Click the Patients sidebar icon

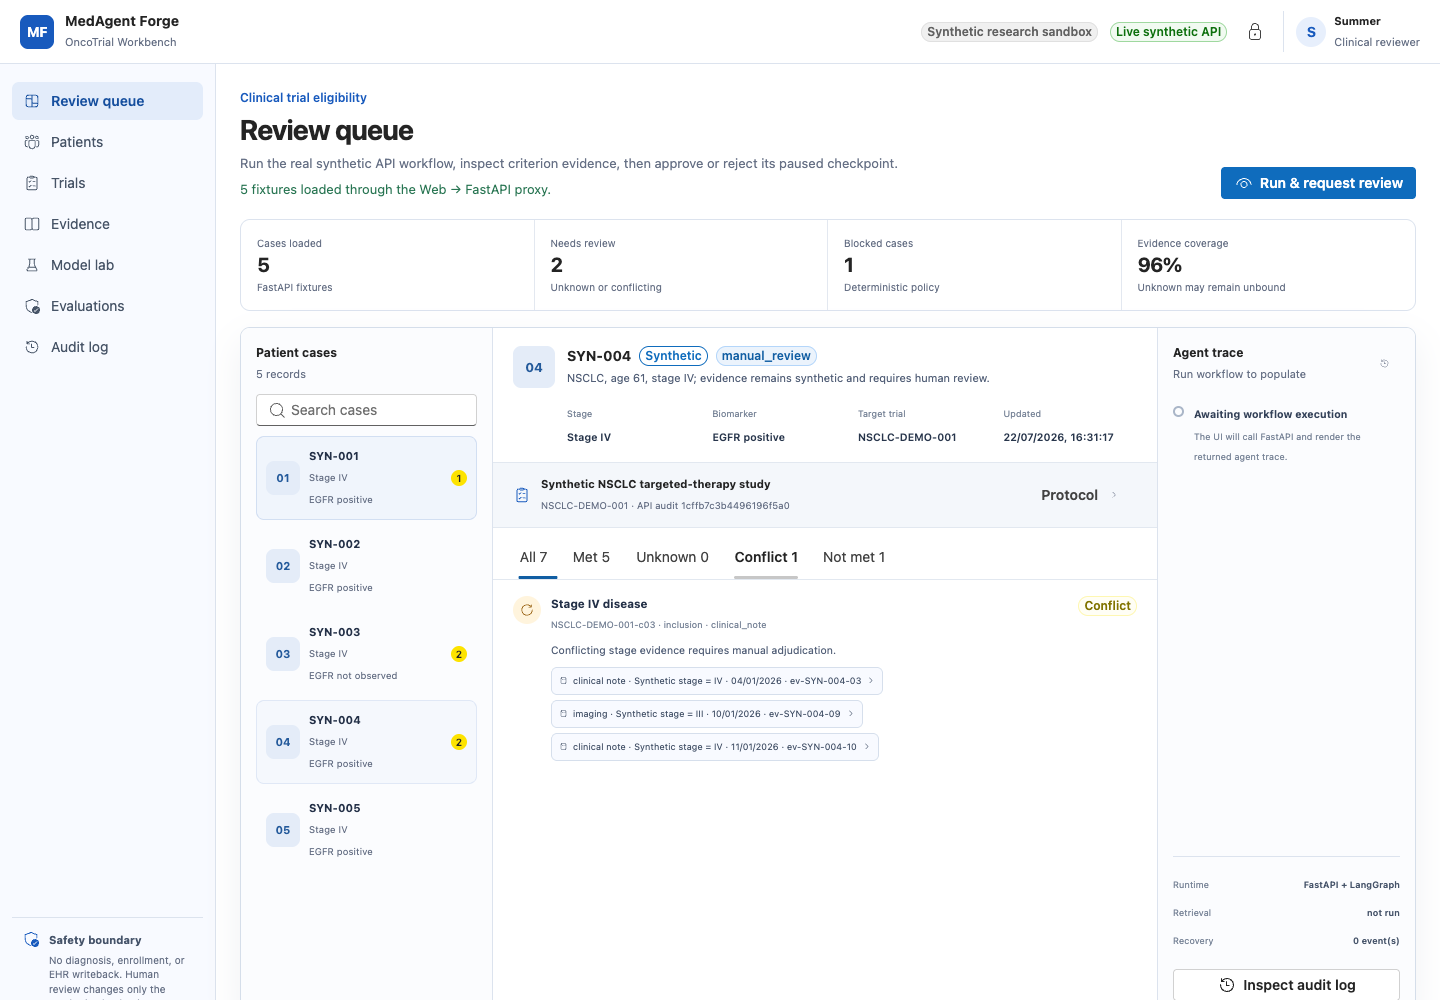pyautogui.click(x=32, y=142)
